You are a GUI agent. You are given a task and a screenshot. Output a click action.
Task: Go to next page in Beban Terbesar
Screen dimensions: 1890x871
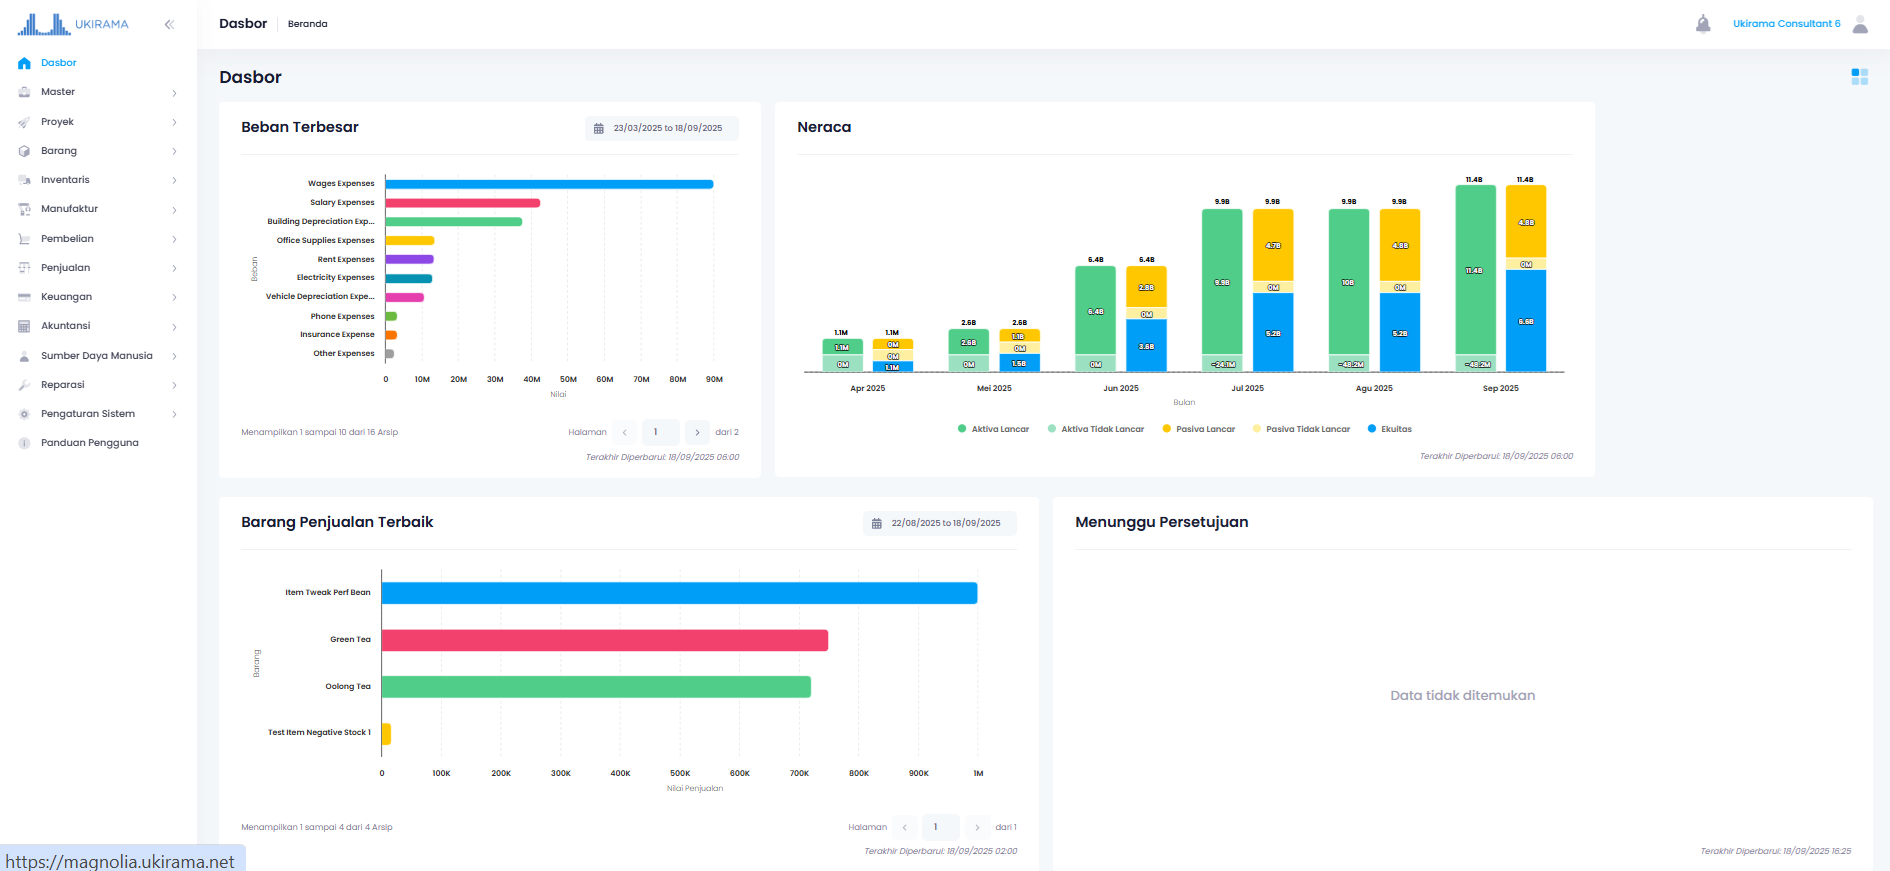pos(697,432)
